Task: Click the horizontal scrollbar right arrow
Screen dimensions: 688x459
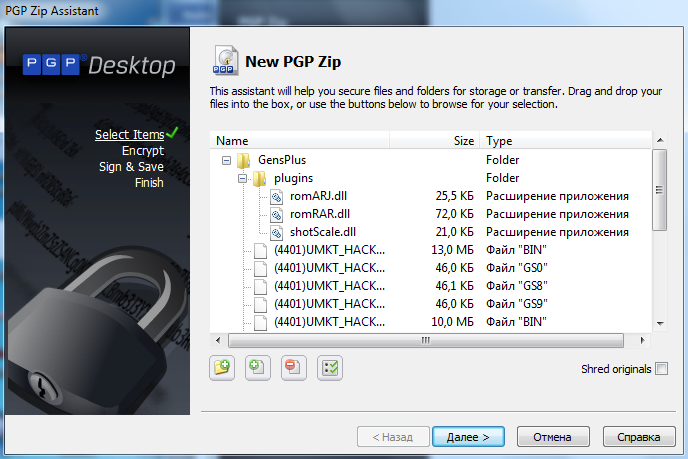Action: pos(643,340)
